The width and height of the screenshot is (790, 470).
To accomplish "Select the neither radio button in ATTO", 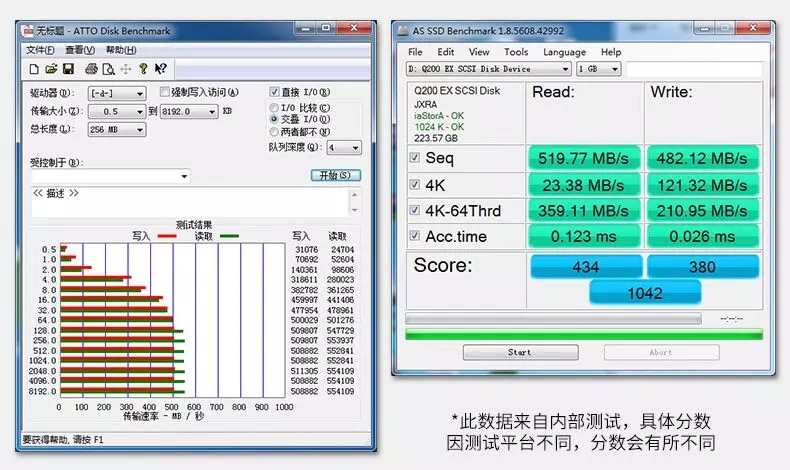I will tap(274, 131).
